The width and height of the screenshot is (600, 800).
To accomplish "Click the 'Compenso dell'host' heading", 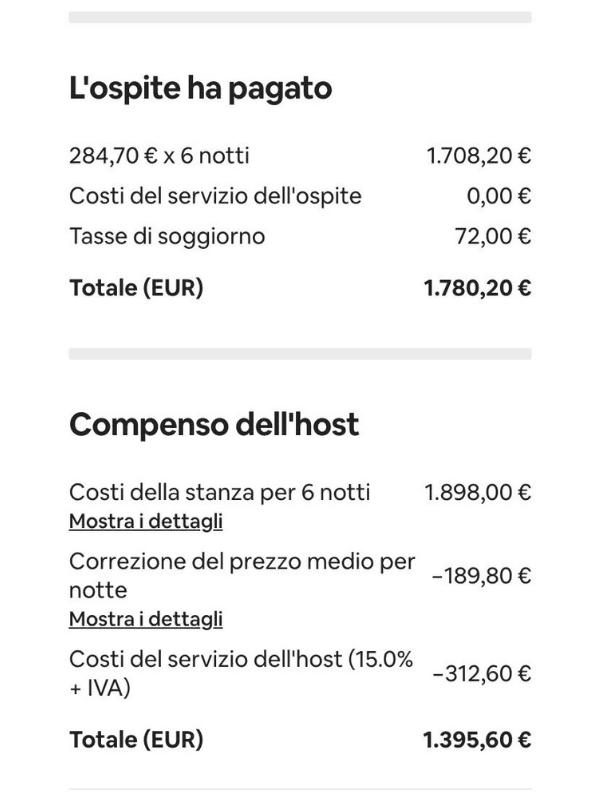I will point(214,425).
